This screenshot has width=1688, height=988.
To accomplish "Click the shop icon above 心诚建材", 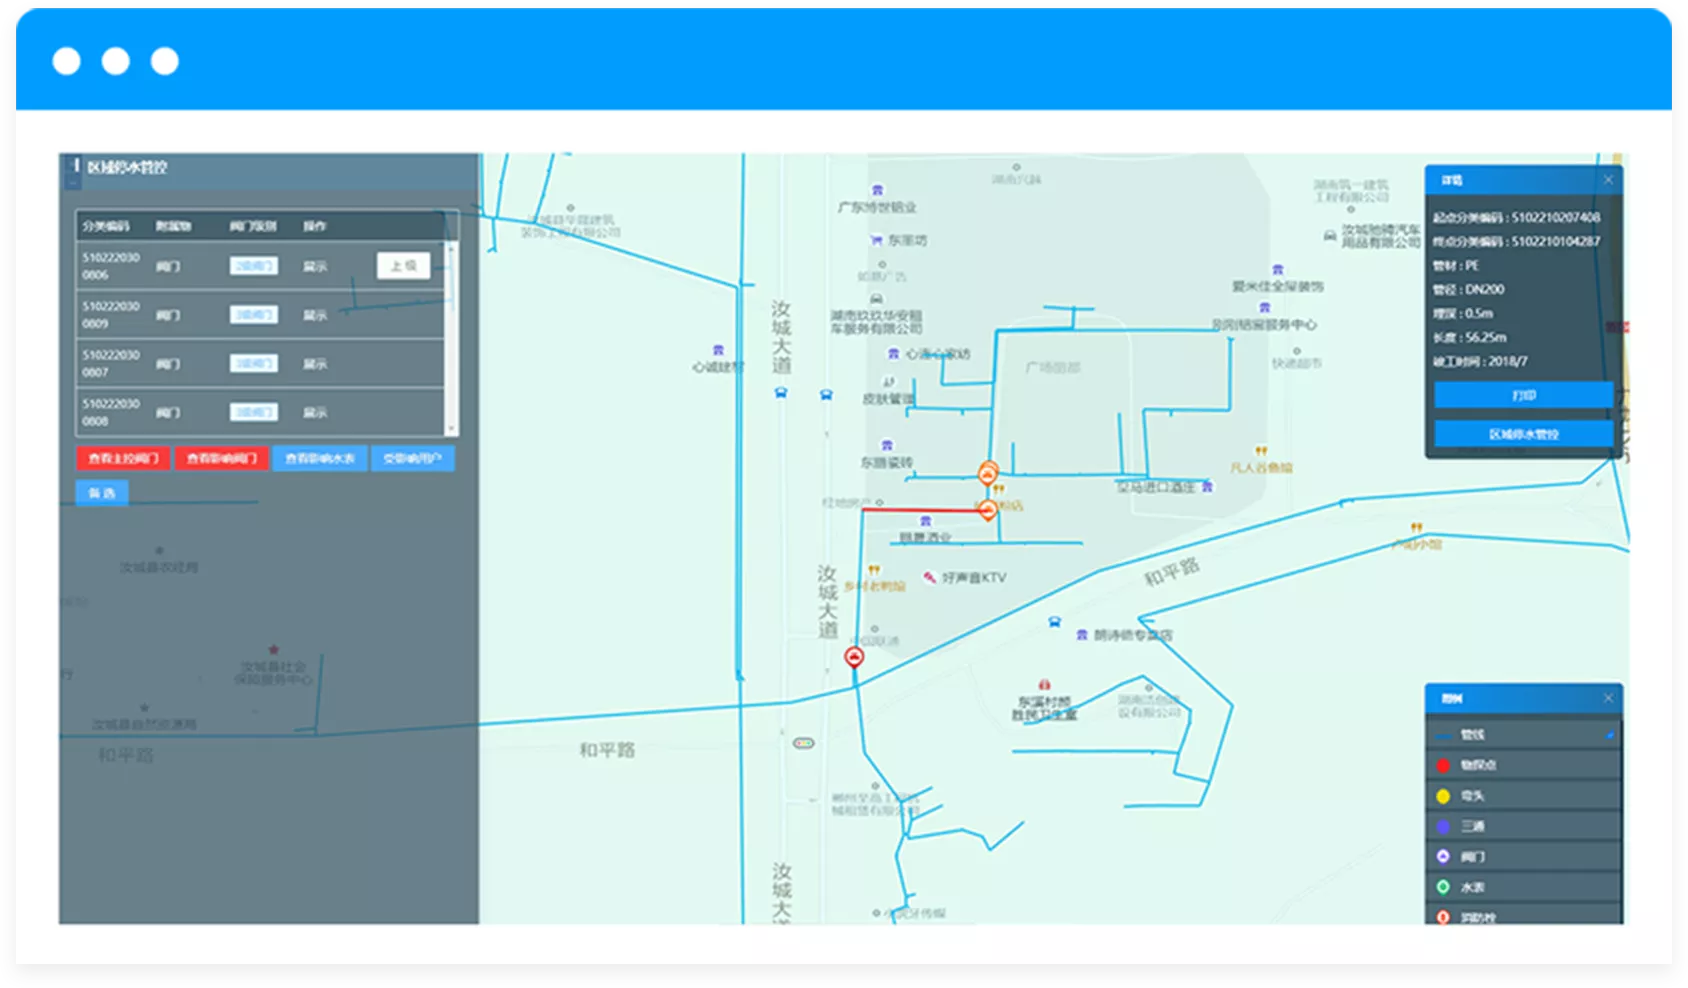I will tap(718, 350).
